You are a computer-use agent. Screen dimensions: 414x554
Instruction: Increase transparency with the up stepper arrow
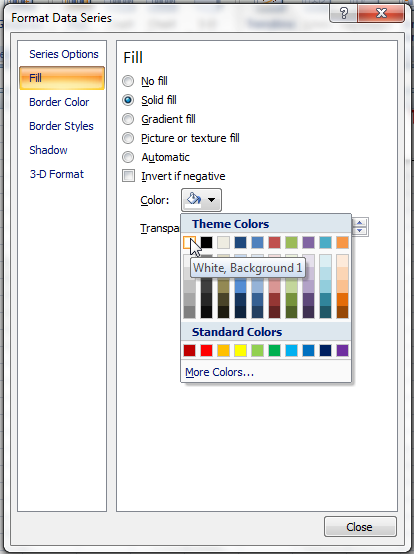click(x=360, y=223)
